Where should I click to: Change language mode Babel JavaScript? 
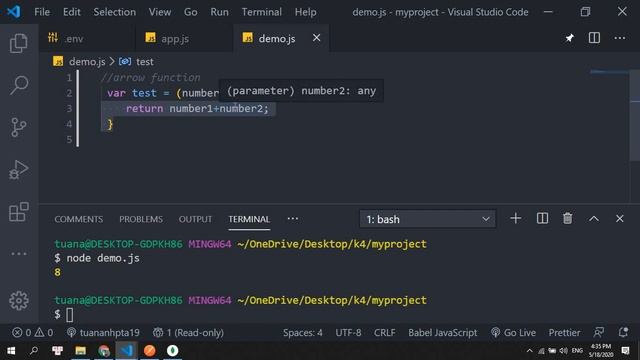tap(442, 333)
